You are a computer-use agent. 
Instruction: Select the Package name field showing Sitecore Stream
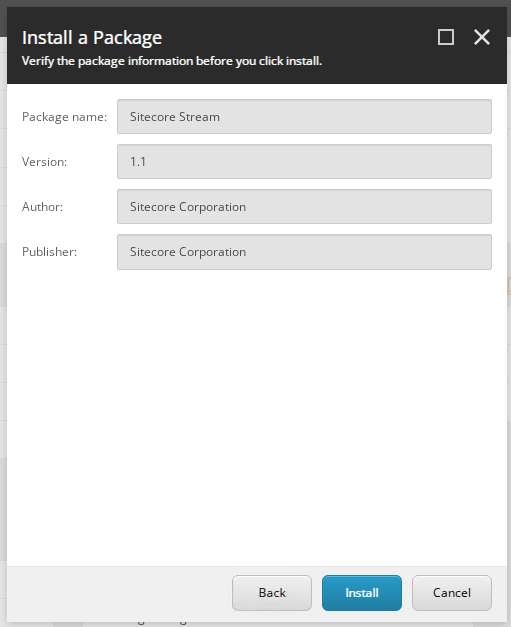point(304,117)
